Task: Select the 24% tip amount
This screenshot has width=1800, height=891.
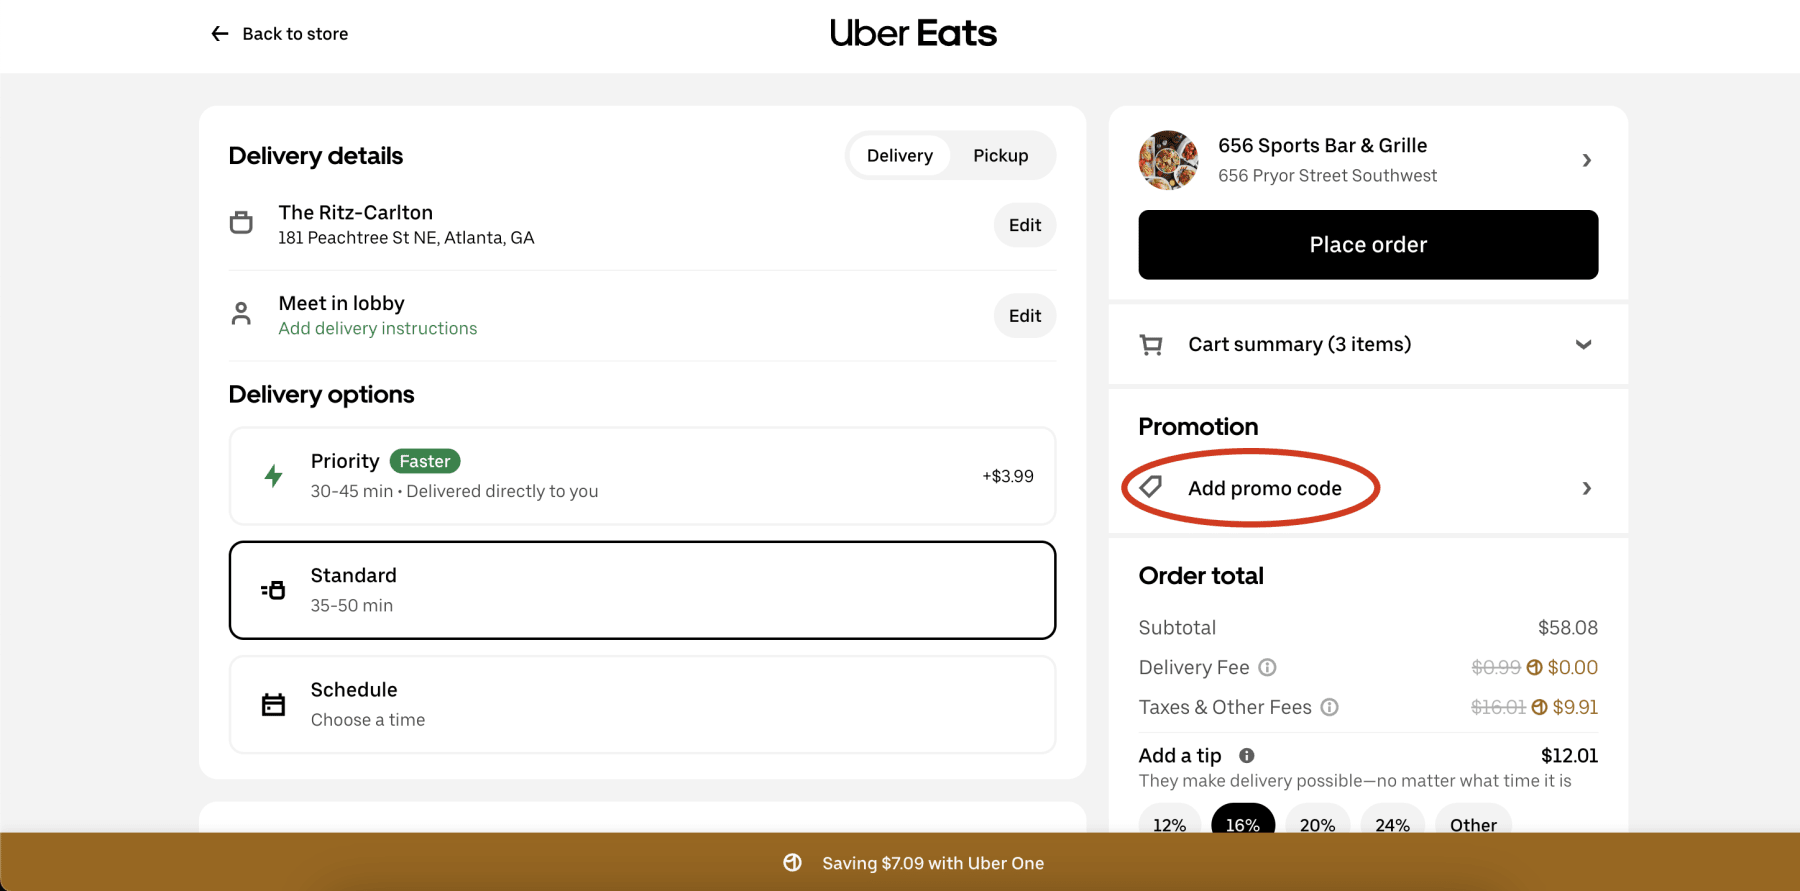Action: pyautogui.click(x=1392, y=824)
